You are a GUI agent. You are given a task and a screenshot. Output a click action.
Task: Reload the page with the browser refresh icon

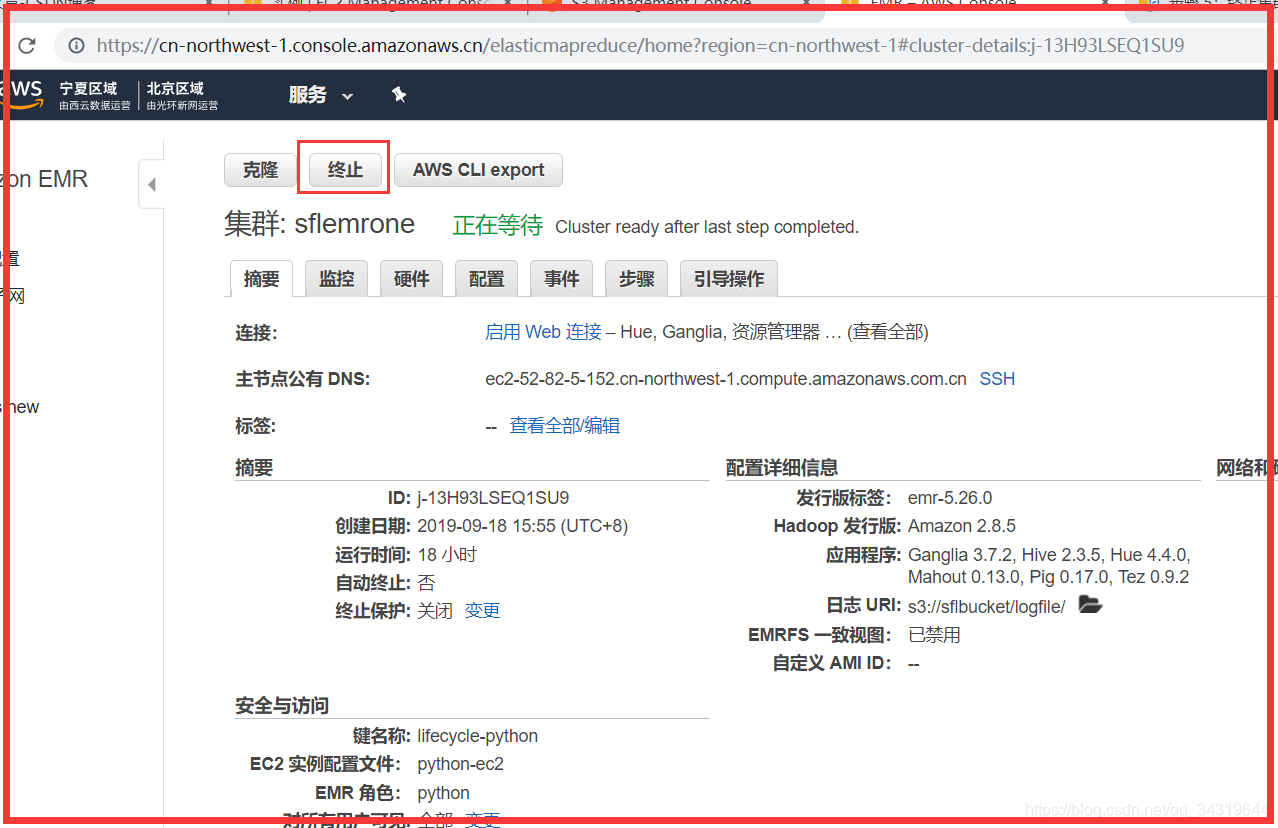pyautogui.click(x=27, y=45)
